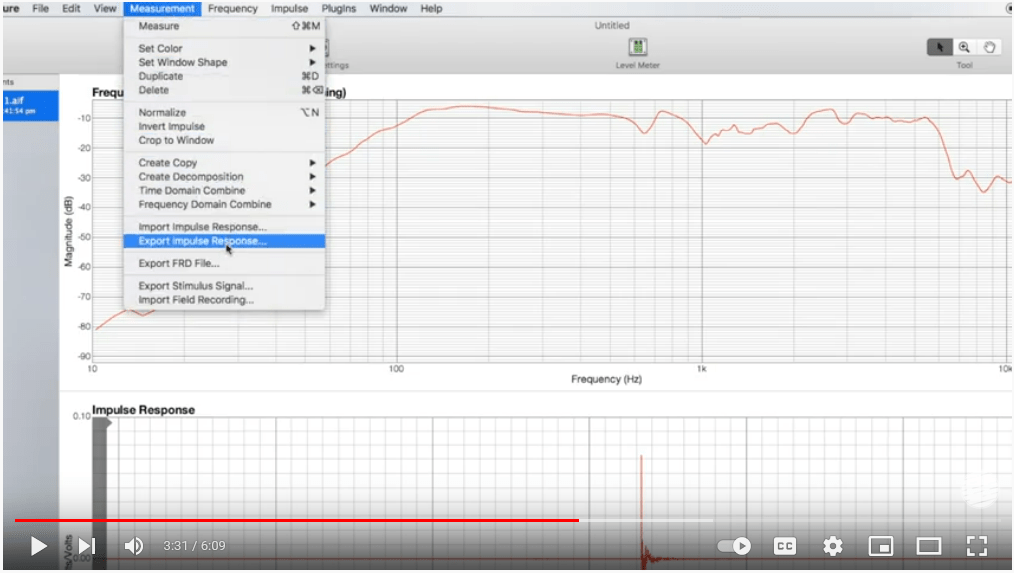Expand the Create Copy submenu
The width and height of the screenshot is (1014, 573).
pyautogui.click(x=224, y=163)
